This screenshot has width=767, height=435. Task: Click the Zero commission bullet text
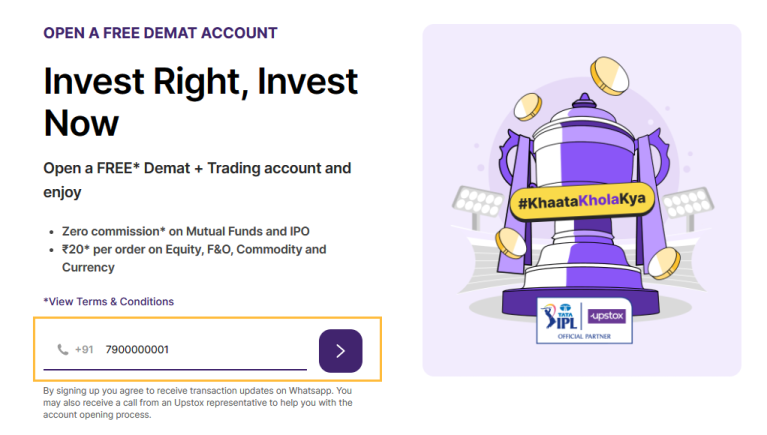(x=186, y=231)
